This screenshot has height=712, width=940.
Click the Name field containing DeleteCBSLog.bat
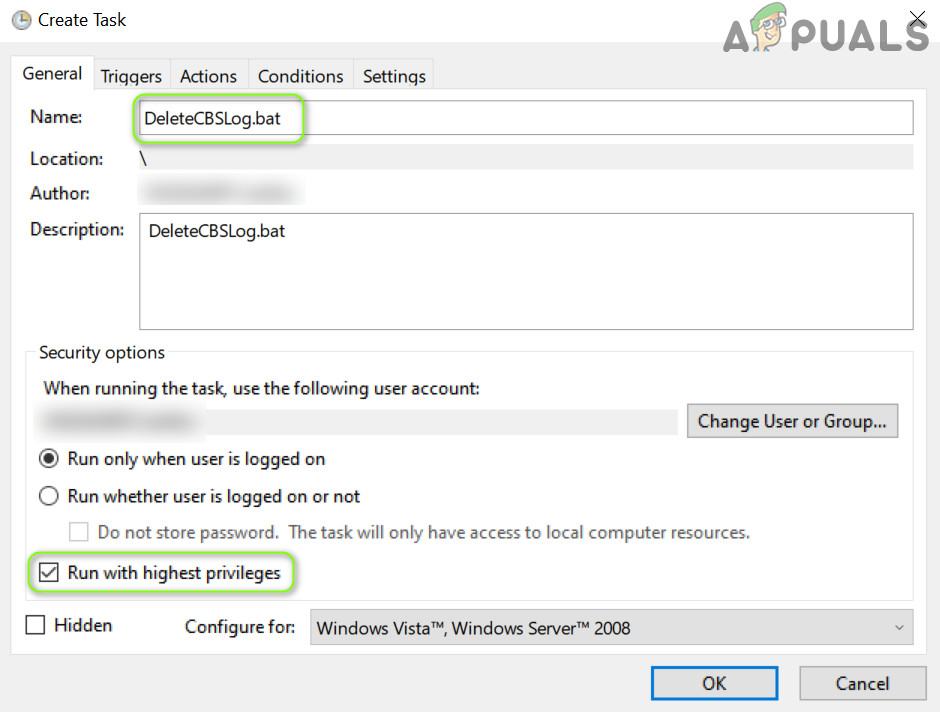[x=526, y=118]
